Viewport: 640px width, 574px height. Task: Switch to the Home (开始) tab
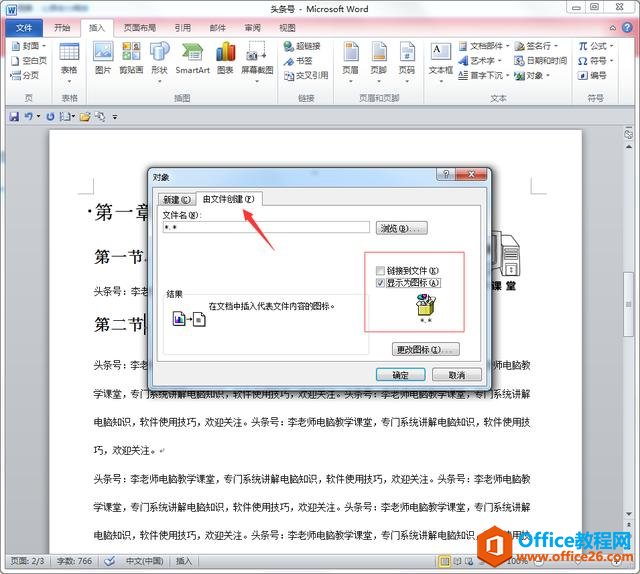coord(62,28)
